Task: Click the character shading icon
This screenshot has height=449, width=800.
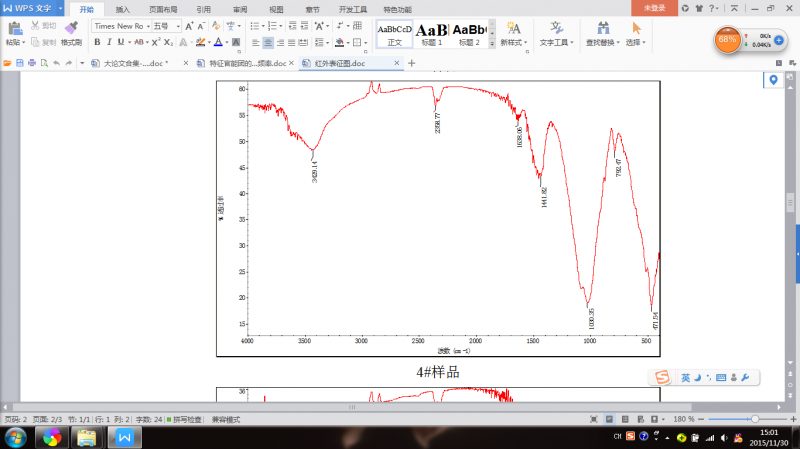Action: [x=236, y=42]
